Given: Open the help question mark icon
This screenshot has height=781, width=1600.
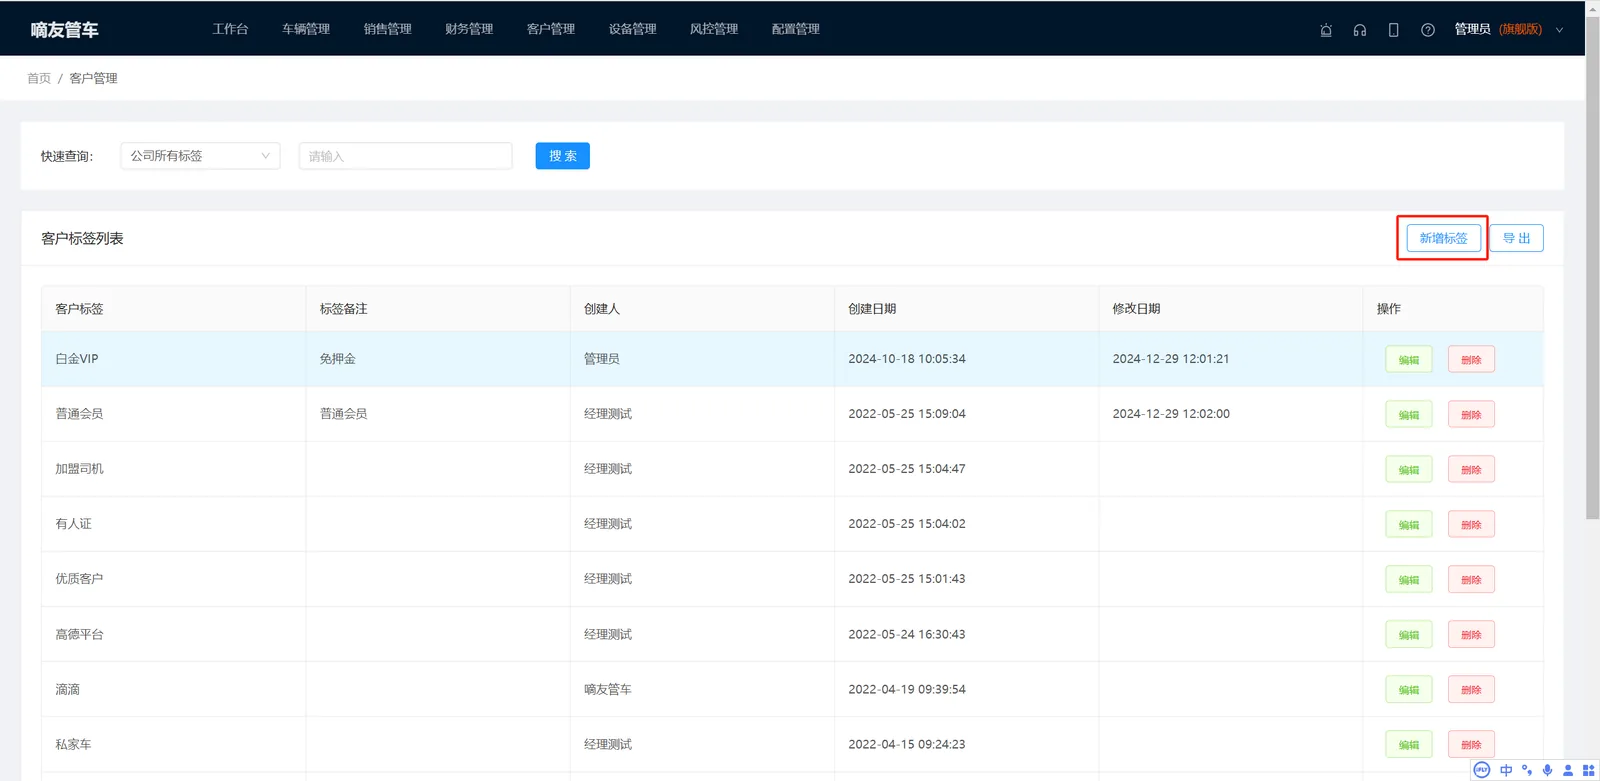Looking at the screenshot, I should pyautogui.click(x=1428, y=30).
